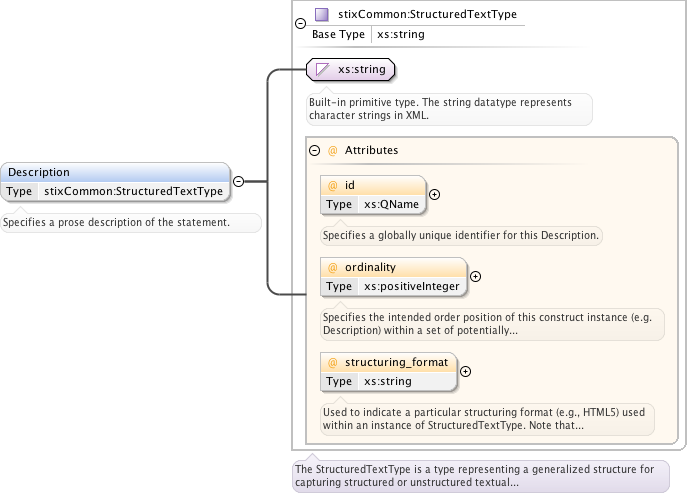Viewport: 688px width, 496px height.
Task: Click the xs:string simple type icon
Action: [x=323, y=69]
